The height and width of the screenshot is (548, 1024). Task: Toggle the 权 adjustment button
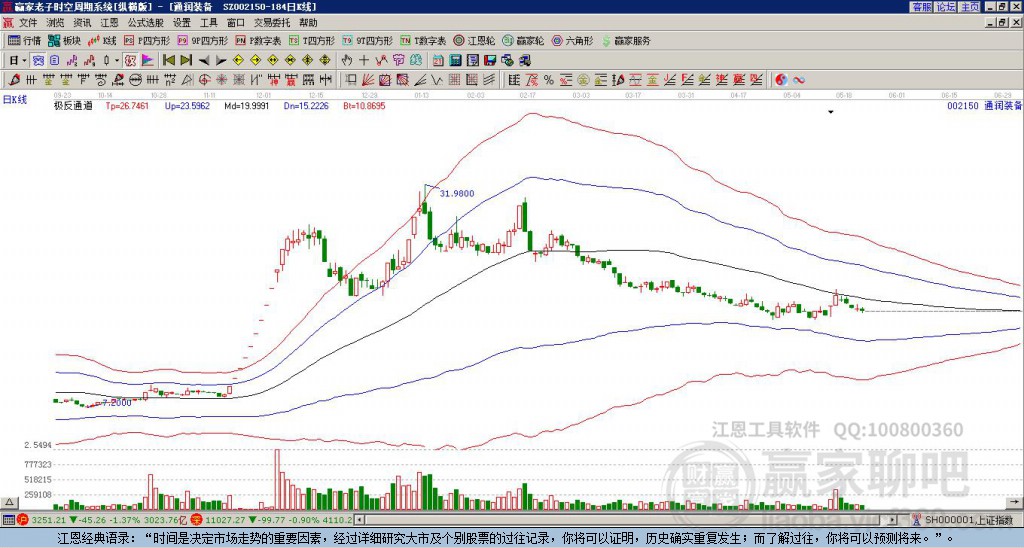[x=130, y=61]
